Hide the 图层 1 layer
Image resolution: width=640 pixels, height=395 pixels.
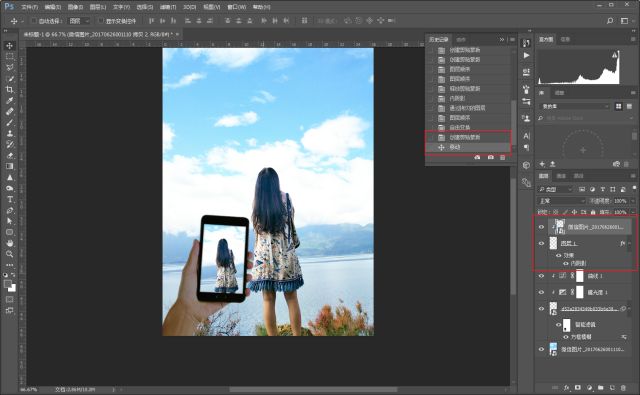tap(541, 243)
